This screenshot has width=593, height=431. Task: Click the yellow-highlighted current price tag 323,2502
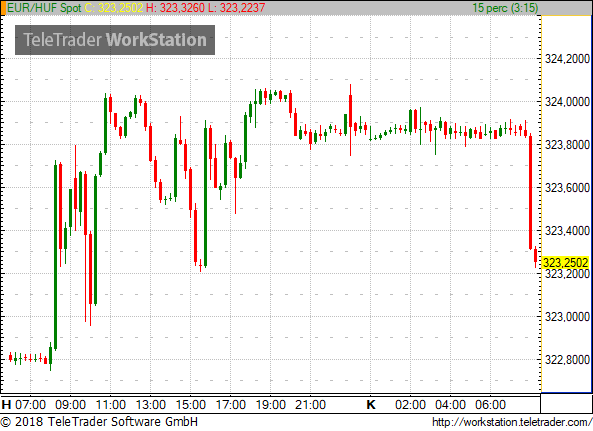[566, 262]
